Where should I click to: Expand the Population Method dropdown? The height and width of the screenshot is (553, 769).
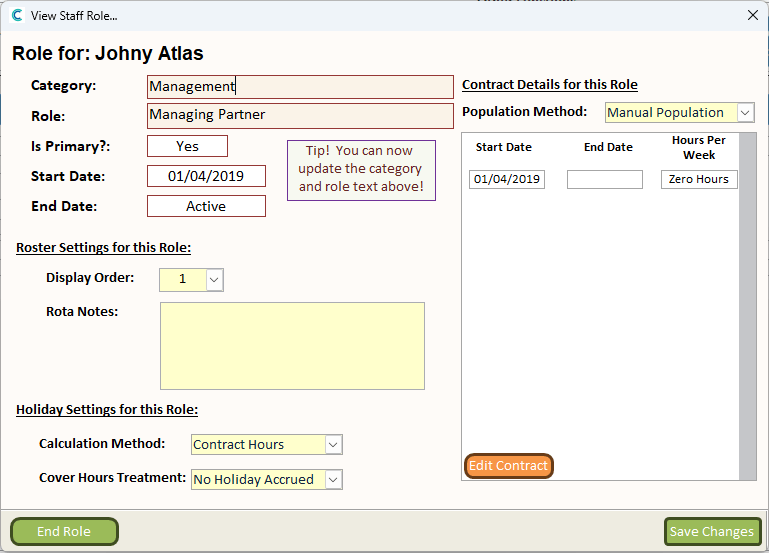(745, 113)
